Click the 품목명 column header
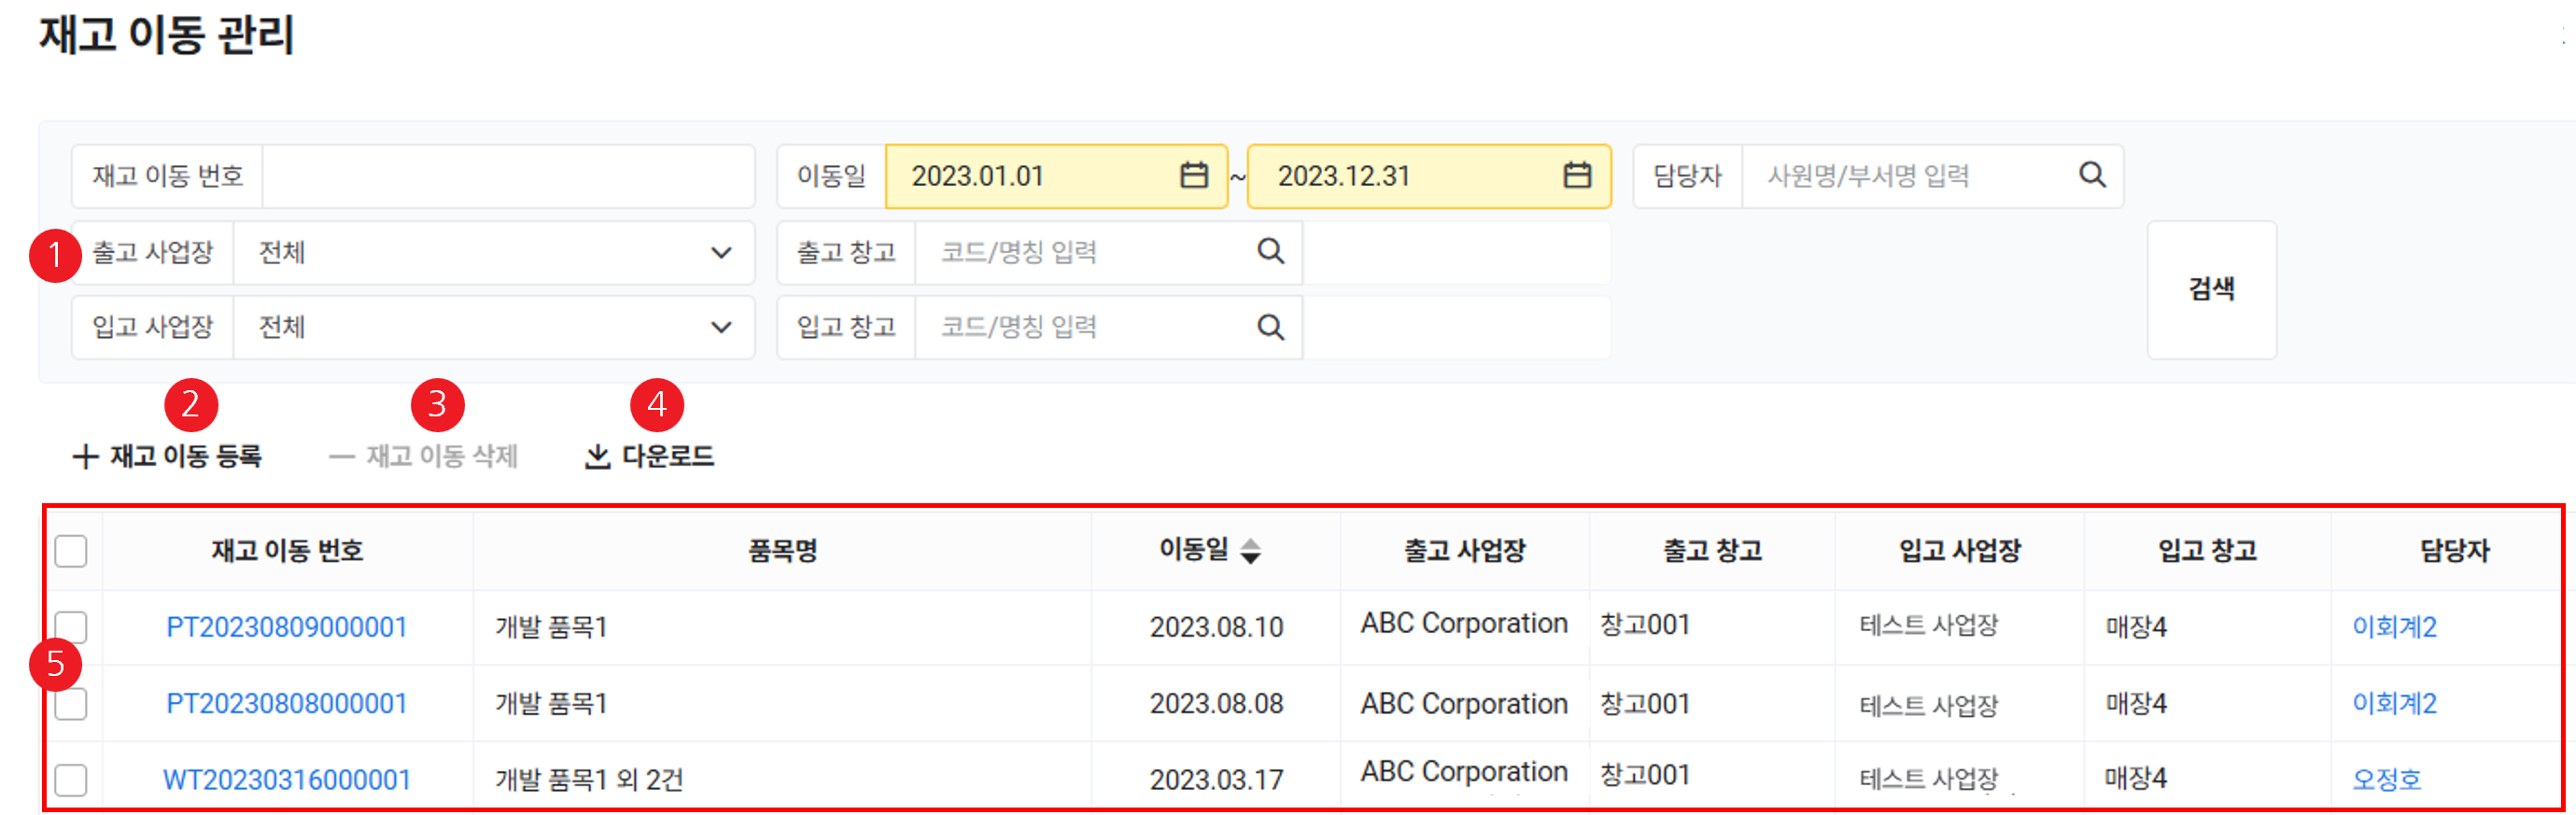The width and height of the screenshot is (2576, 815). coord(782,551)
